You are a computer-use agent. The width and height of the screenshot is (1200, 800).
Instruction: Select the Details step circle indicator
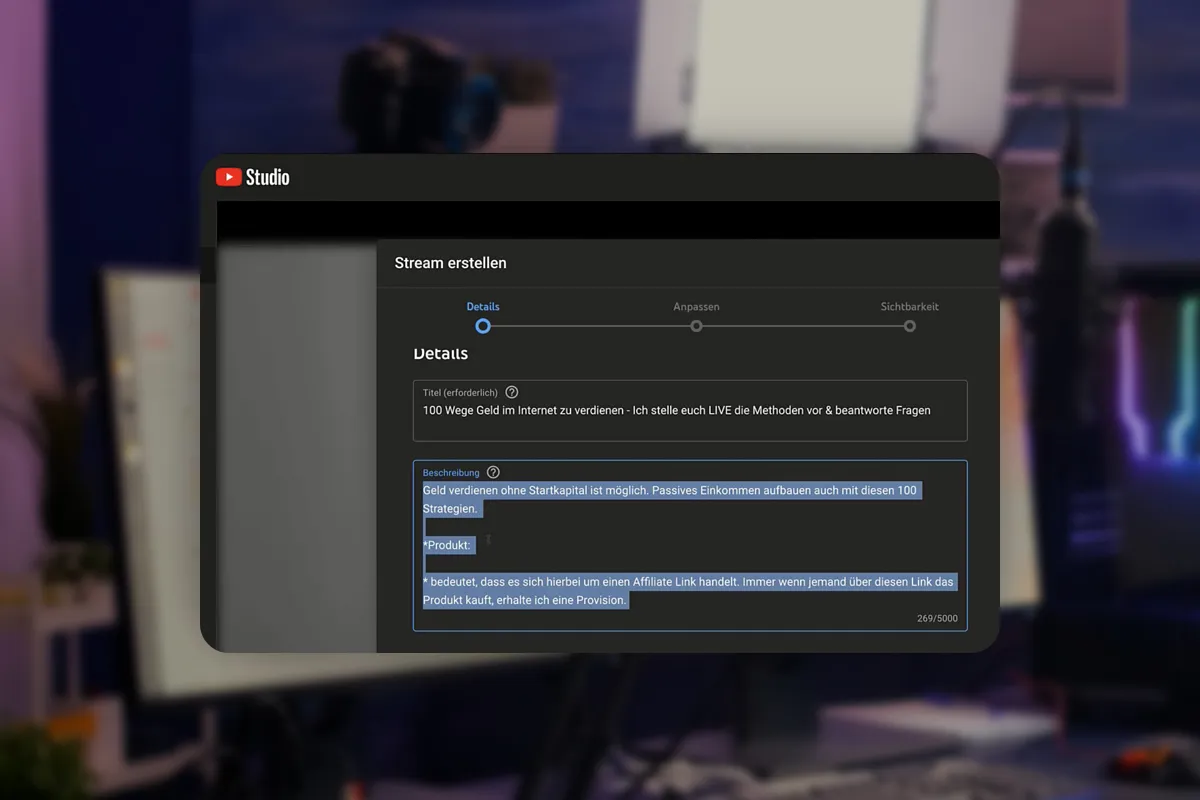point(483,326)
